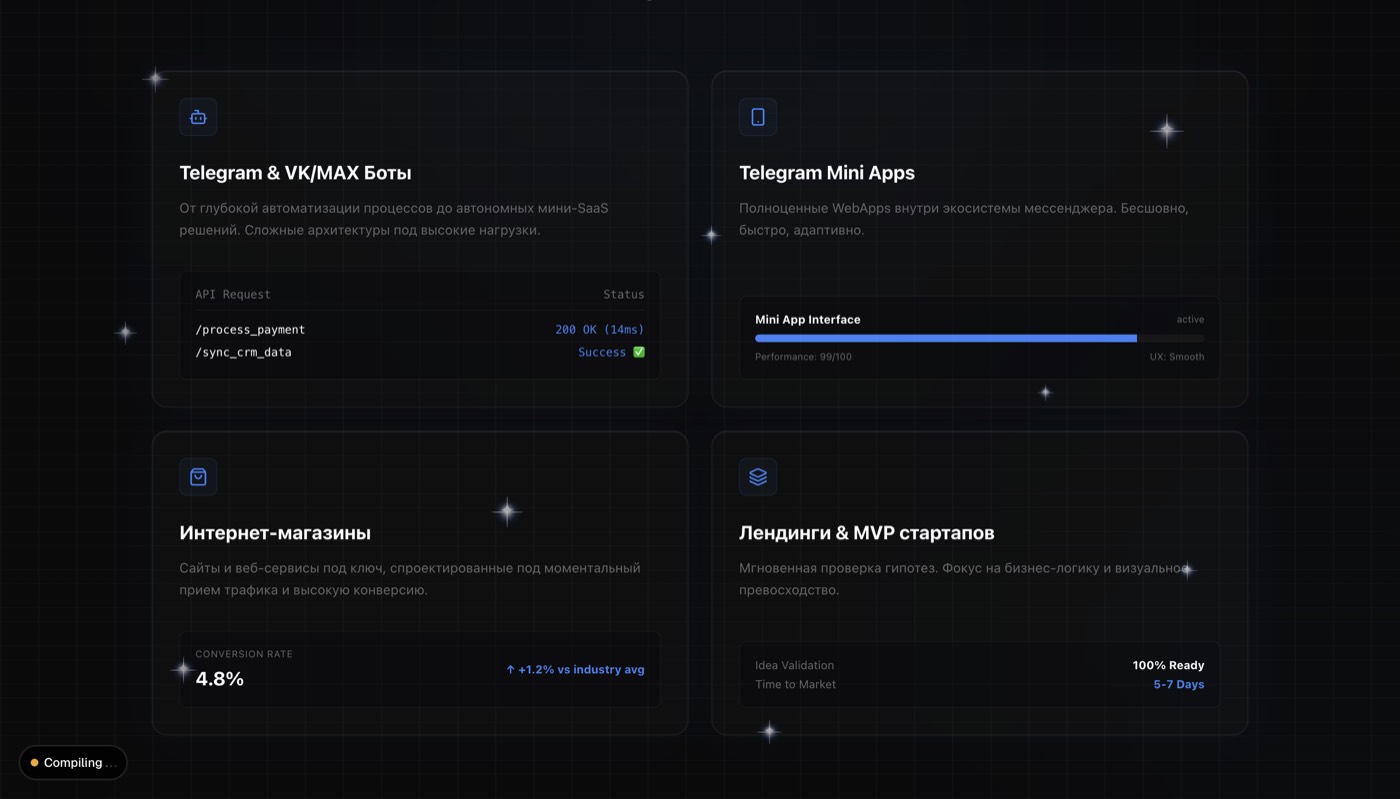This screenshot has height=799, width=1400.
Task: Click Performance: 99/100 text
Action: [803, 357]
